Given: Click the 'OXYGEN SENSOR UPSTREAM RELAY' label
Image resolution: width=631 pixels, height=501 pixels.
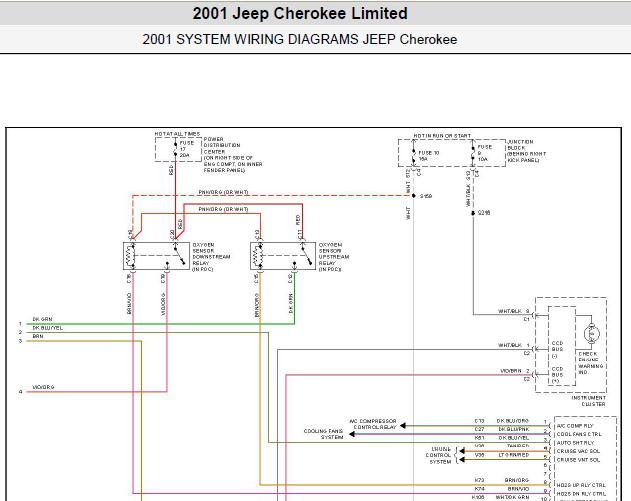Looking at the screenshot, I should click(x=334, y=257).
